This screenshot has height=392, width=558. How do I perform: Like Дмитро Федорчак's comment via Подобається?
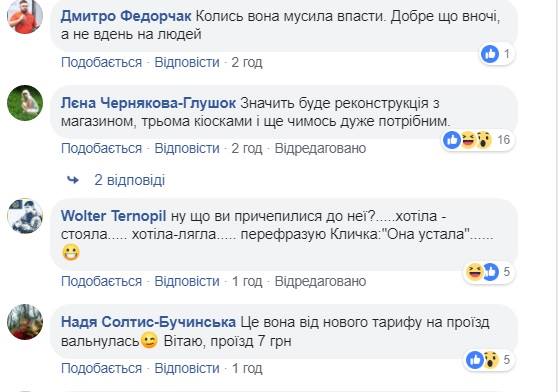[x=101, y=62]
